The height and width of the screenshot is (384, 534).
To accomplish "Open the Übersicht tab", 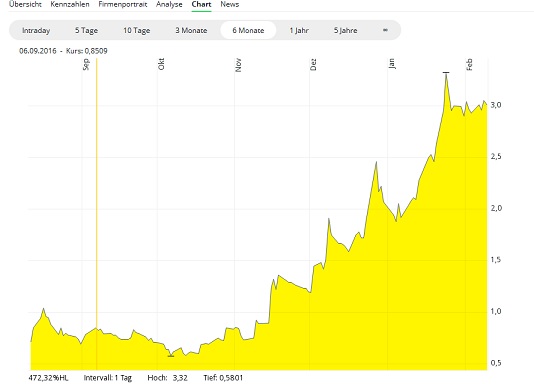I will [25, 4].
